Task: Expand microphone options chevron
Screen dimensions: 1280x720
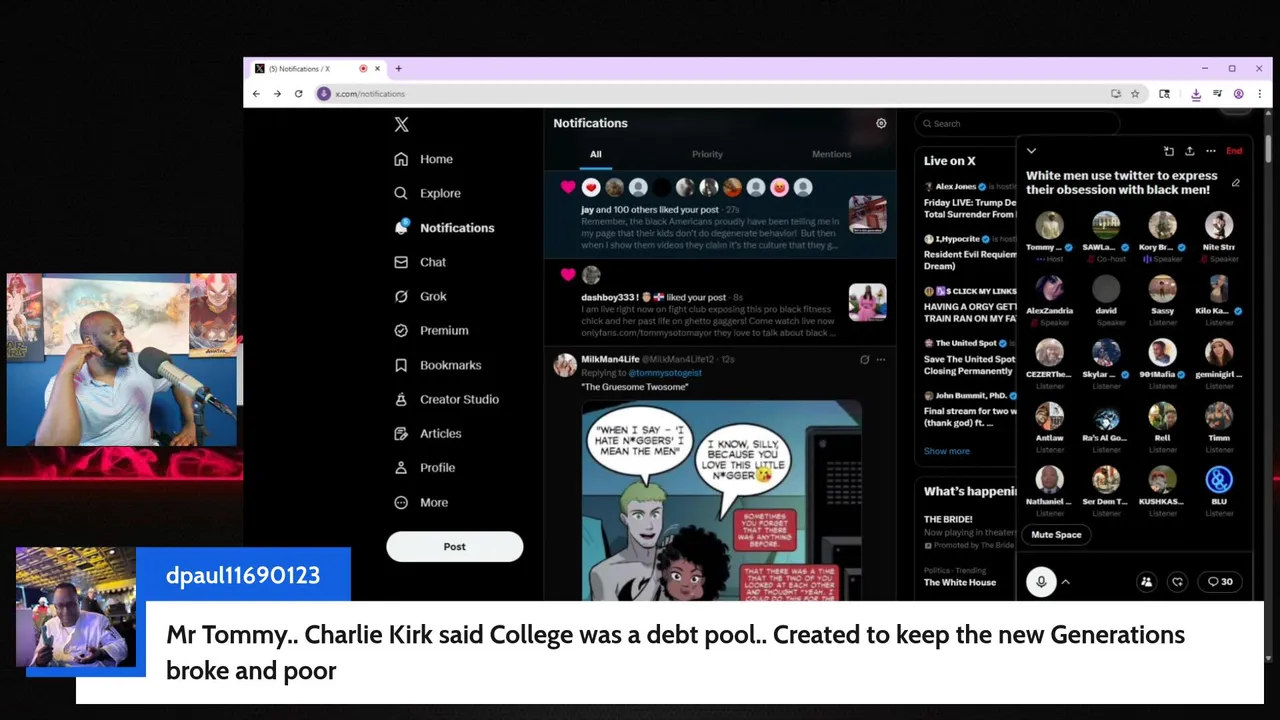Action: pos(1065,581)
